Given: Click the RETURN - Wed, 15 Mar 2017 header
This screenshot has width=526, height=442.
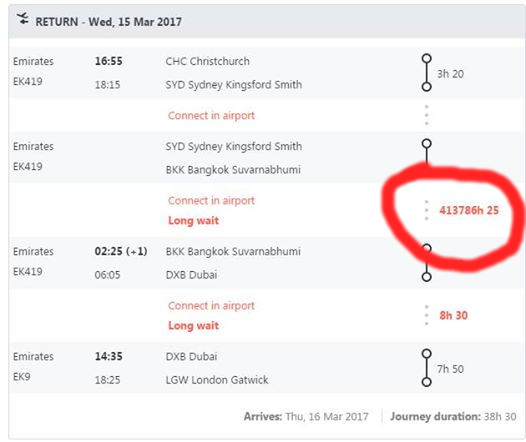Looking at the screenshot, I should [x=108, y=22].
